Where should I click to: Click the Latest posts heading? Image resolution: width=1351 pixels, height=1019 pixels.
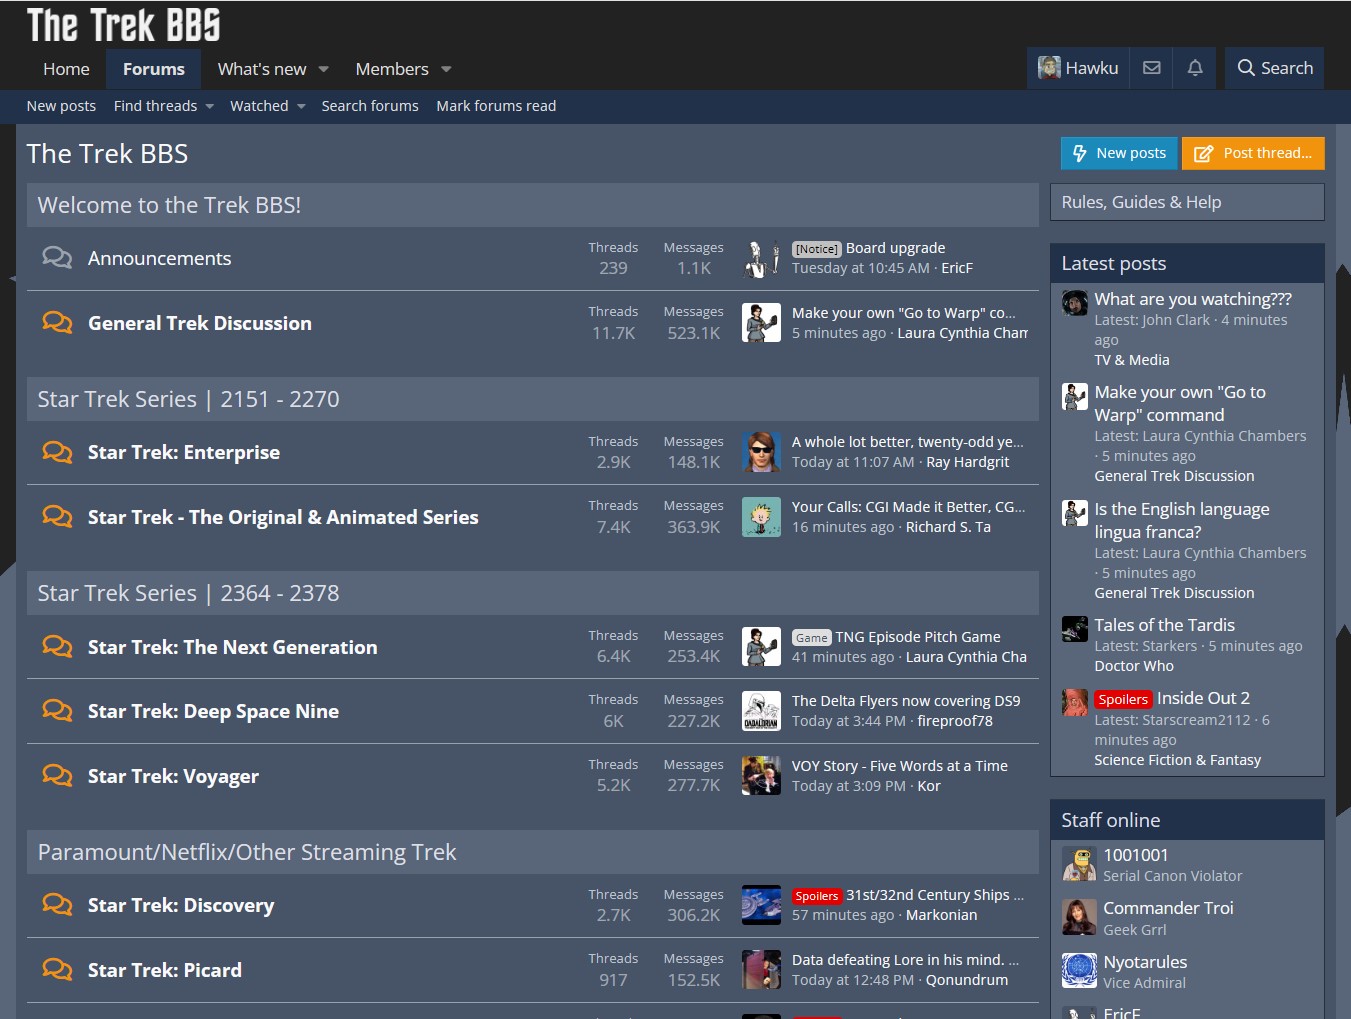pos(1114,263)
